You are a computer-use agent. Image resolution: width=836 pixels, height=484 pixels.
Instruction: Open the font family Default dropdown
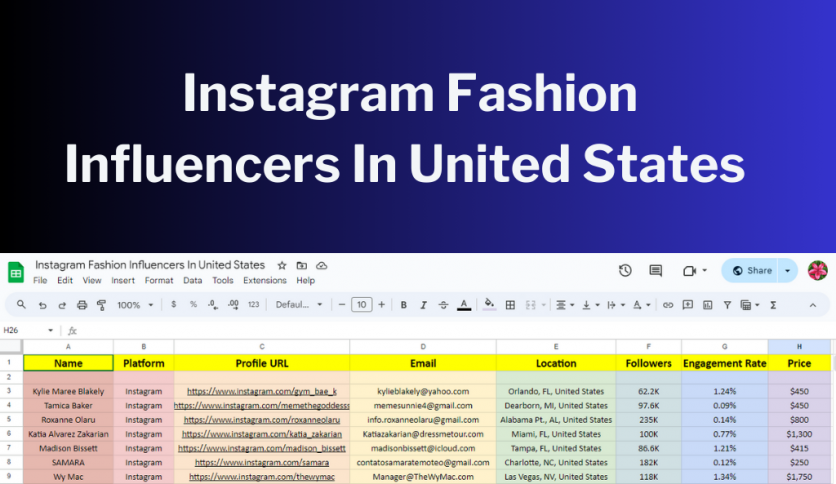[x=299, y=305]
